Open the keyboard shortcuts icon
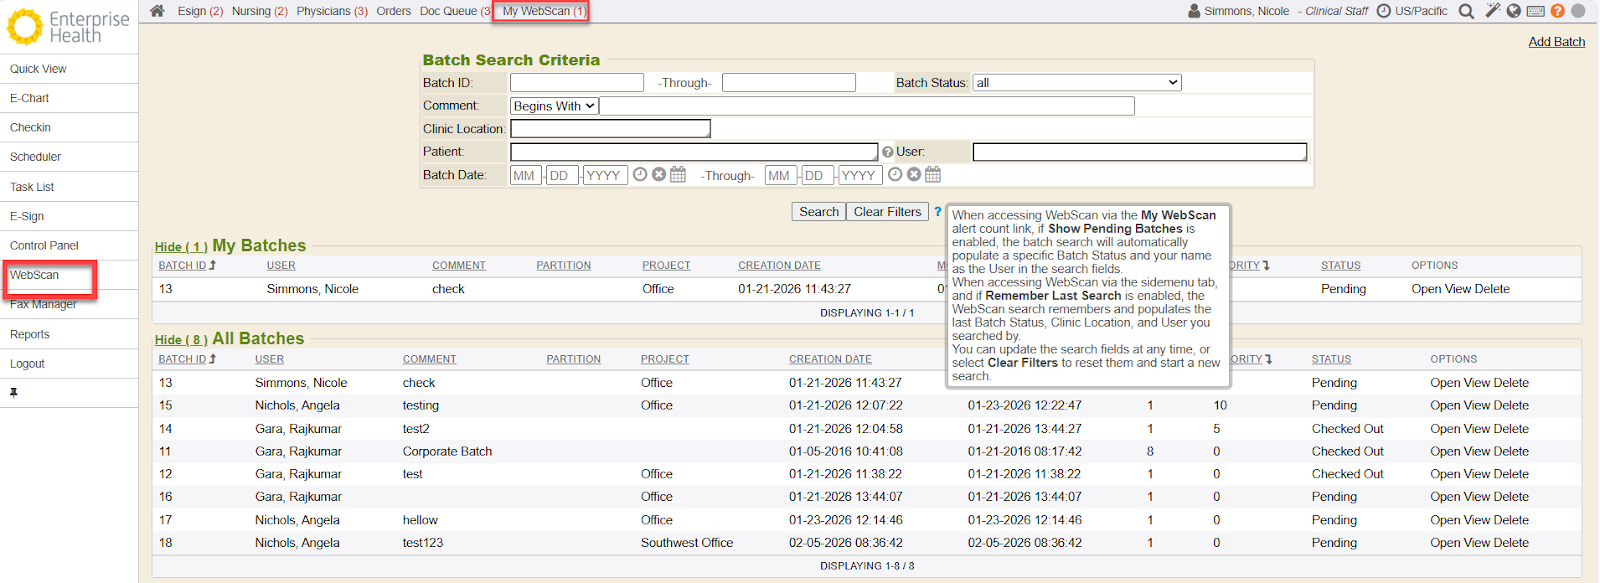This screenshot has width=1600, height=583. coord(1536,11)
